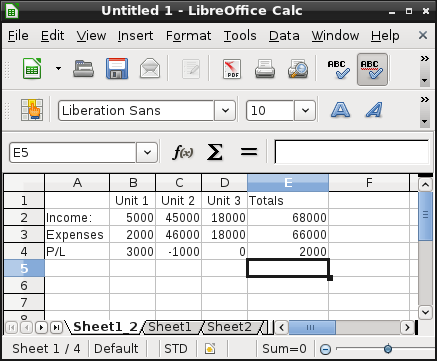
Task: Open the Data menu
Action: tap(284, 35)
